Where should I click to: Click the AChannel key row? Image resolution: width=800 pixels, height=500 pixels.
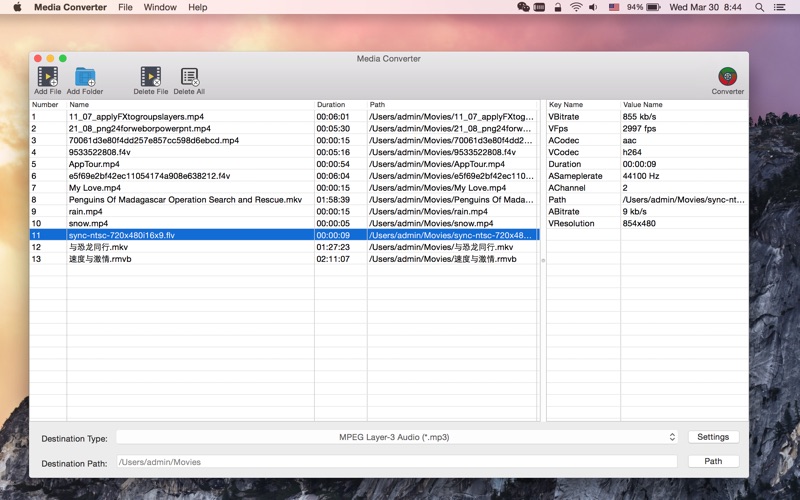pyautogui.click(x=567, y=188)
